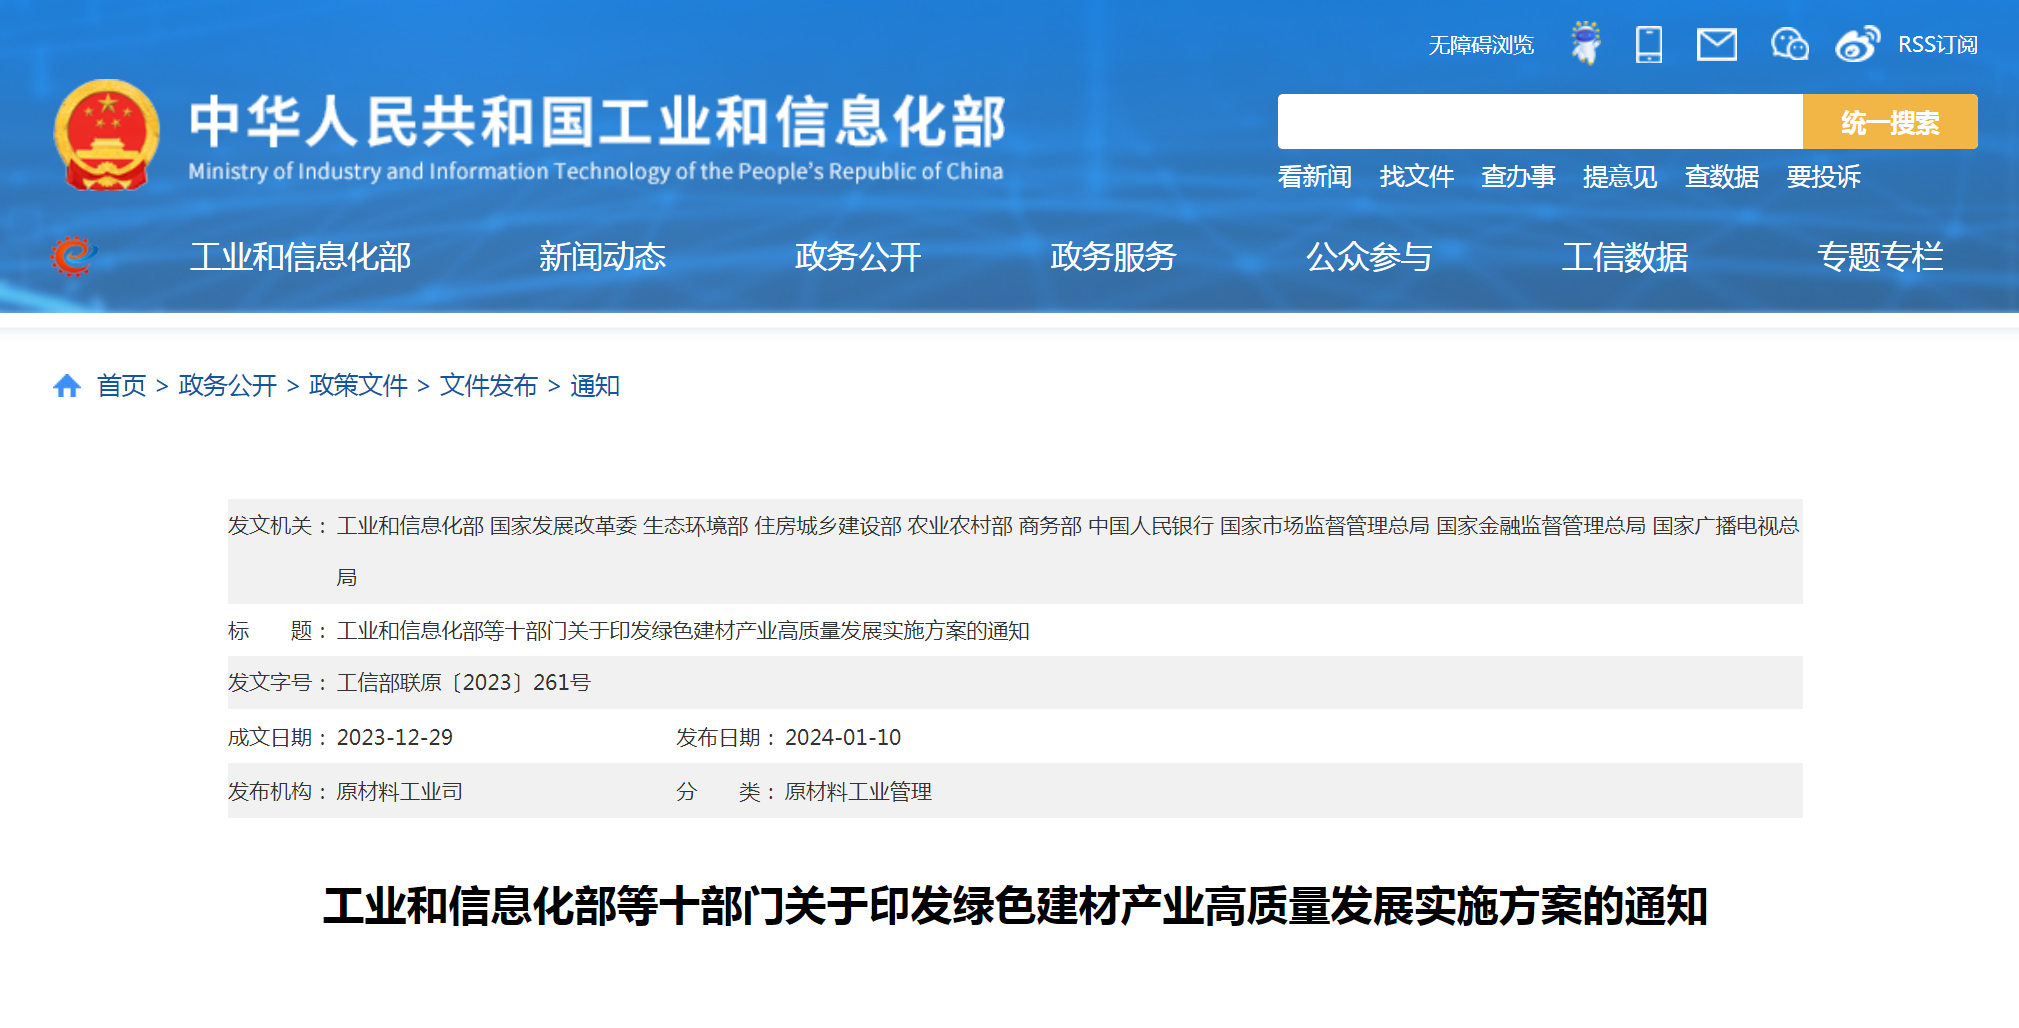Open the 政务服务 nav menu
This screenshot has width=2019, height=1028.
click(x=1113, y=257)
